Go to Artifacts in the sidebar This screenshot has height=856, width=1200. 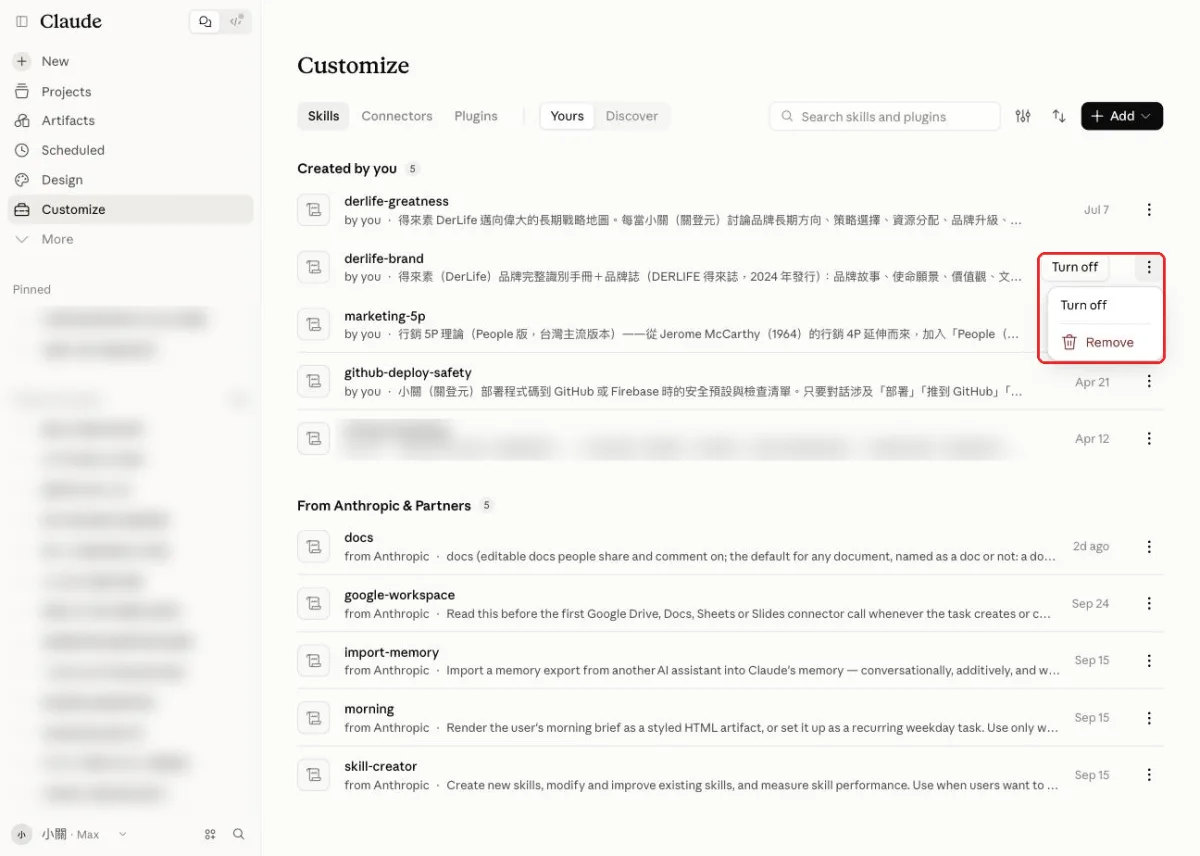click(130, 120)
